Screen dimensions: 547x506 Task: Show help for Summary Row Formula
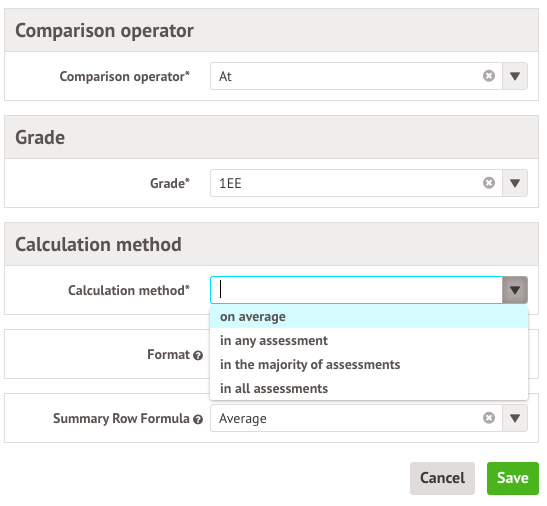tap(198, 419)
